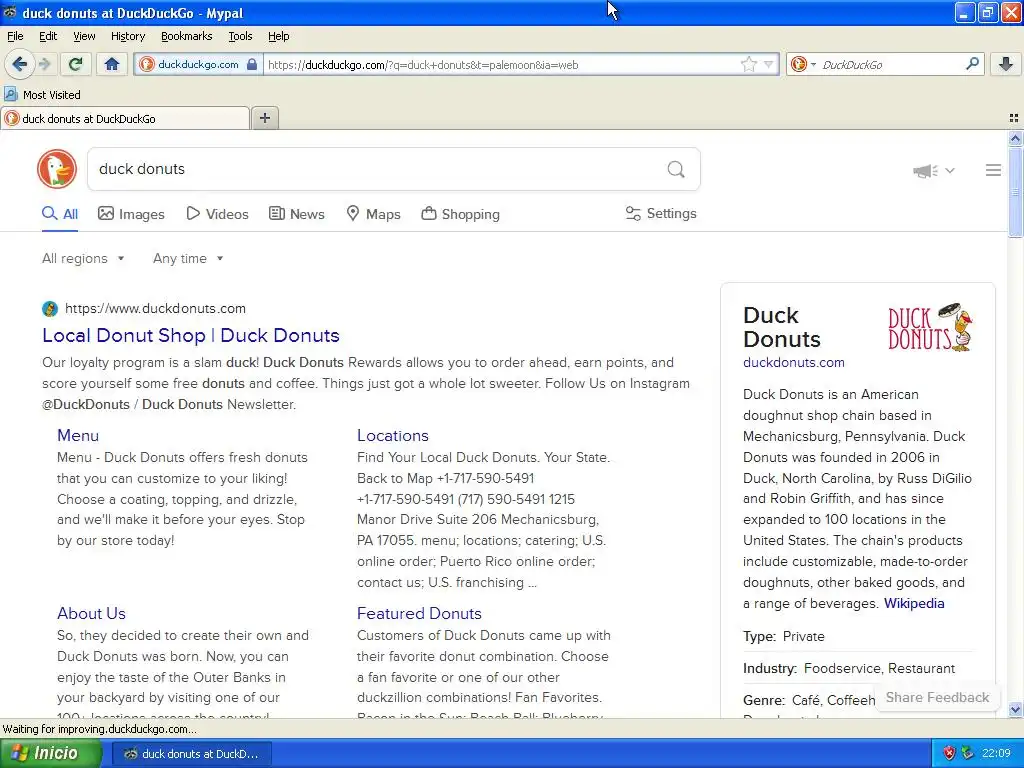Expand the chevron next to the megaphone
The image size is (1024, 768).
point(950,170)
